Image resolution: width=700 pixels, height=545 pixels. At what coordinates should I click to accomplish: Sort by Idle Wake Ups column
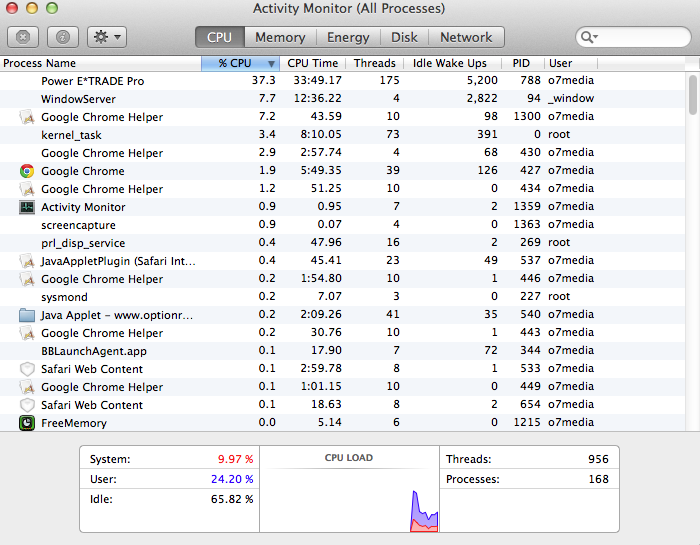[x=452, y=63]
